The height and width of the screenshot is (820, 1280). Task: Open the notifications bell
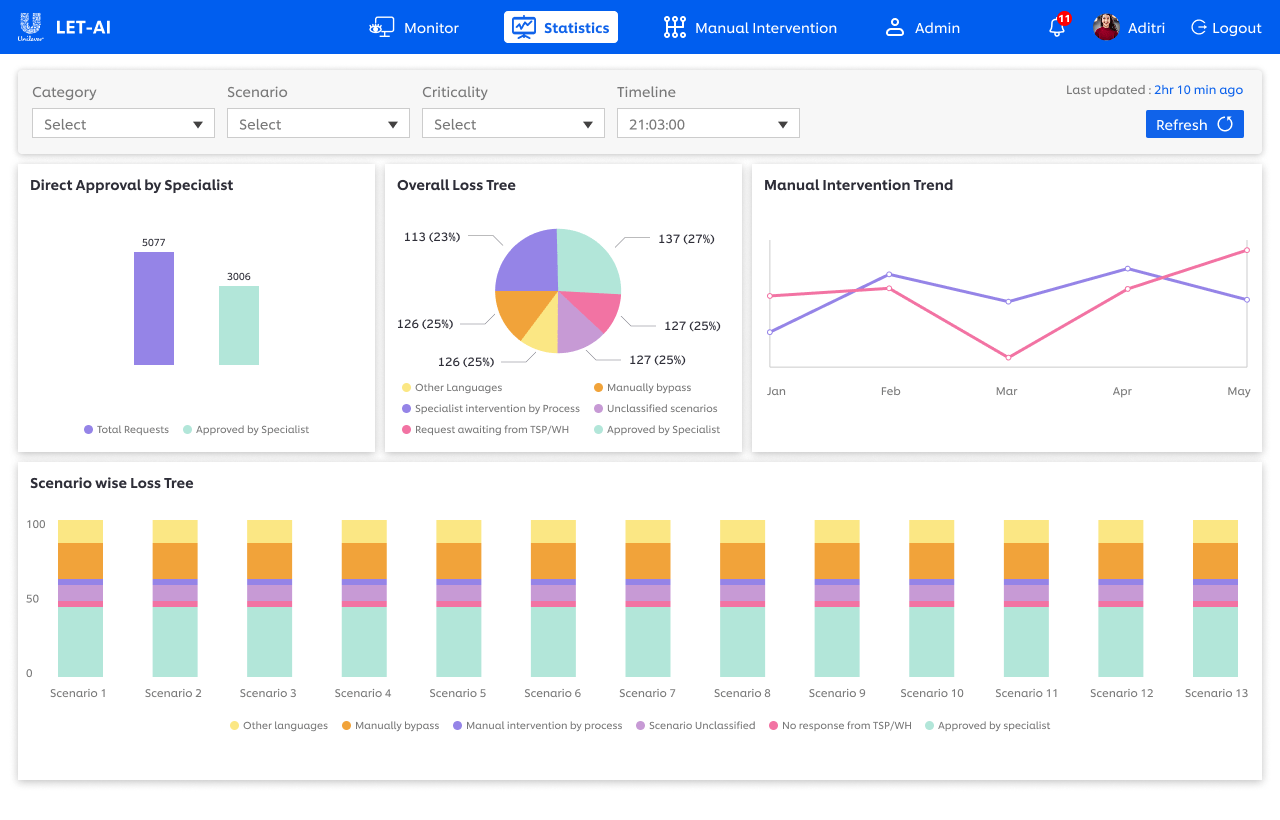pos(1057,28)
